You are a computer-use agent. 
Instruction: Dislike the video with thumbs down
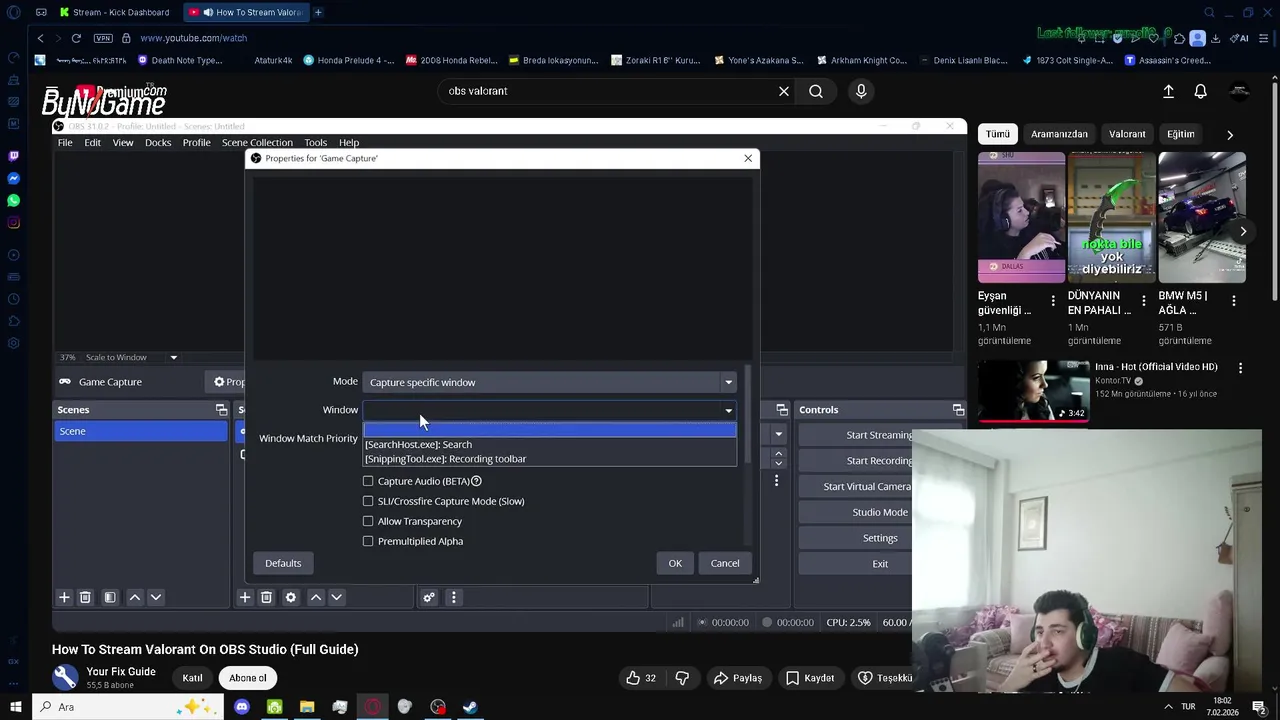point(682,678)
